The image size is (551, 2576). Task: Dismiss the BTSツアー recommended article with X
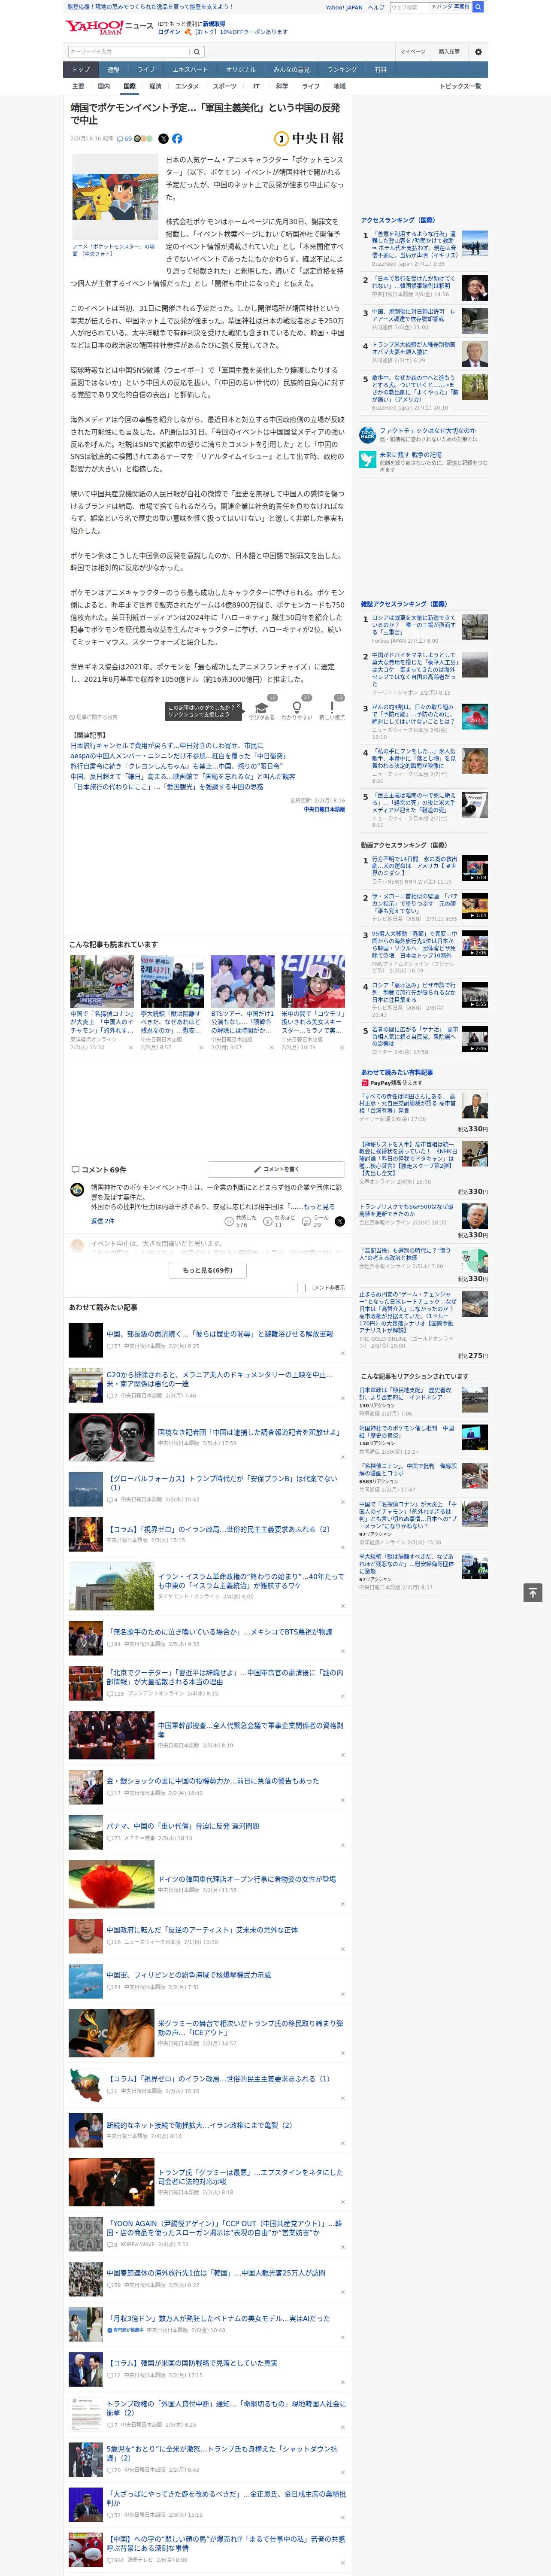tap(271, 1048)
